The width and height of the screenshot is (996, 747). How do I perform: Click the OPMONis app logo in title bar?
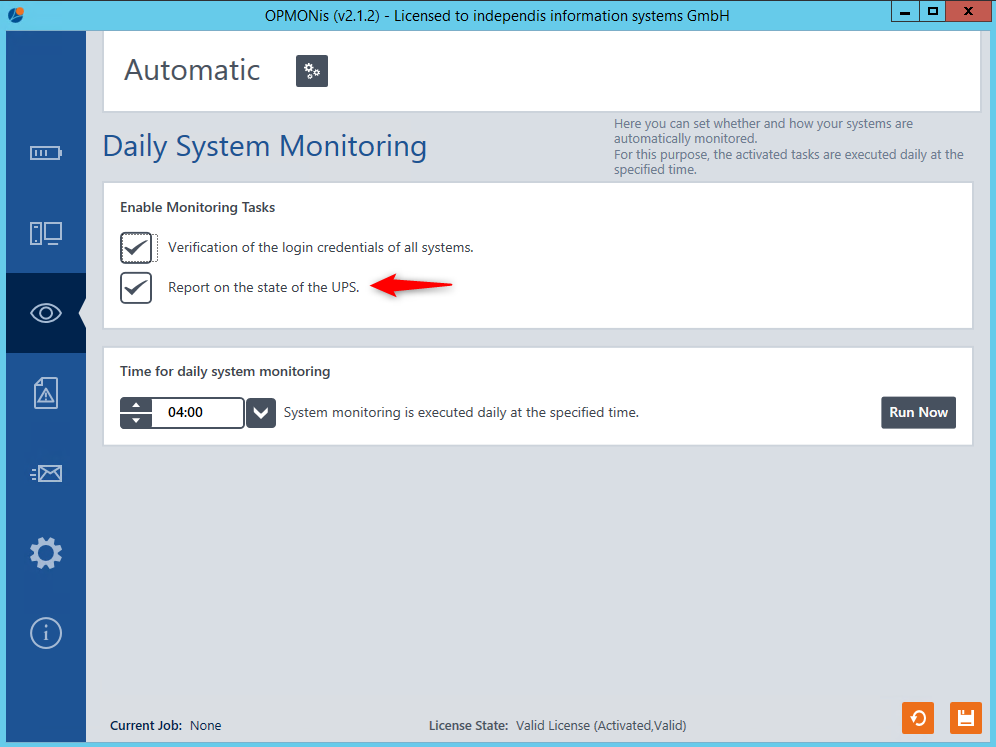16,14
